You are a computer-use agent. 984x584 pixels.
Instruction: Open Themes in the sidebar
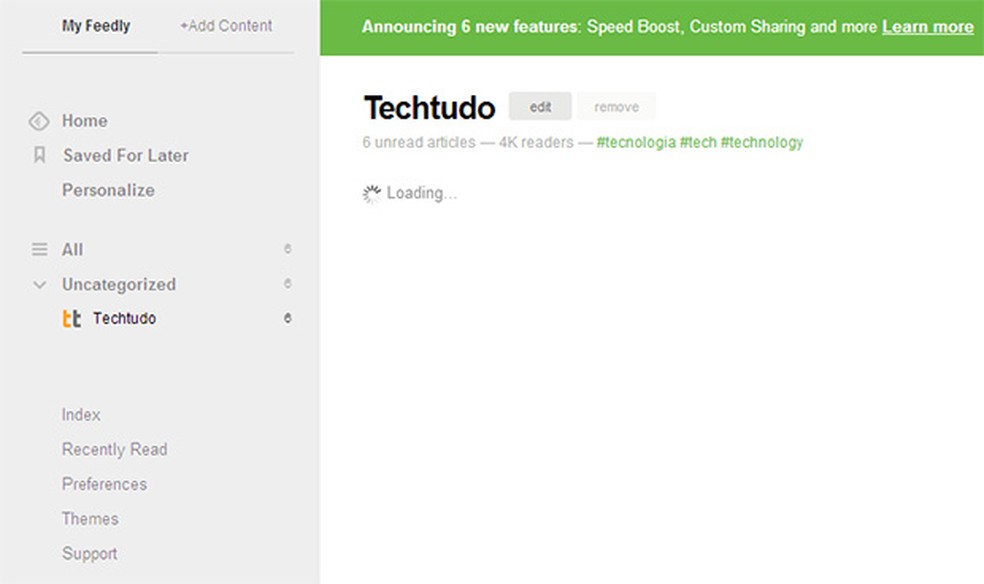tap(90, 519)
